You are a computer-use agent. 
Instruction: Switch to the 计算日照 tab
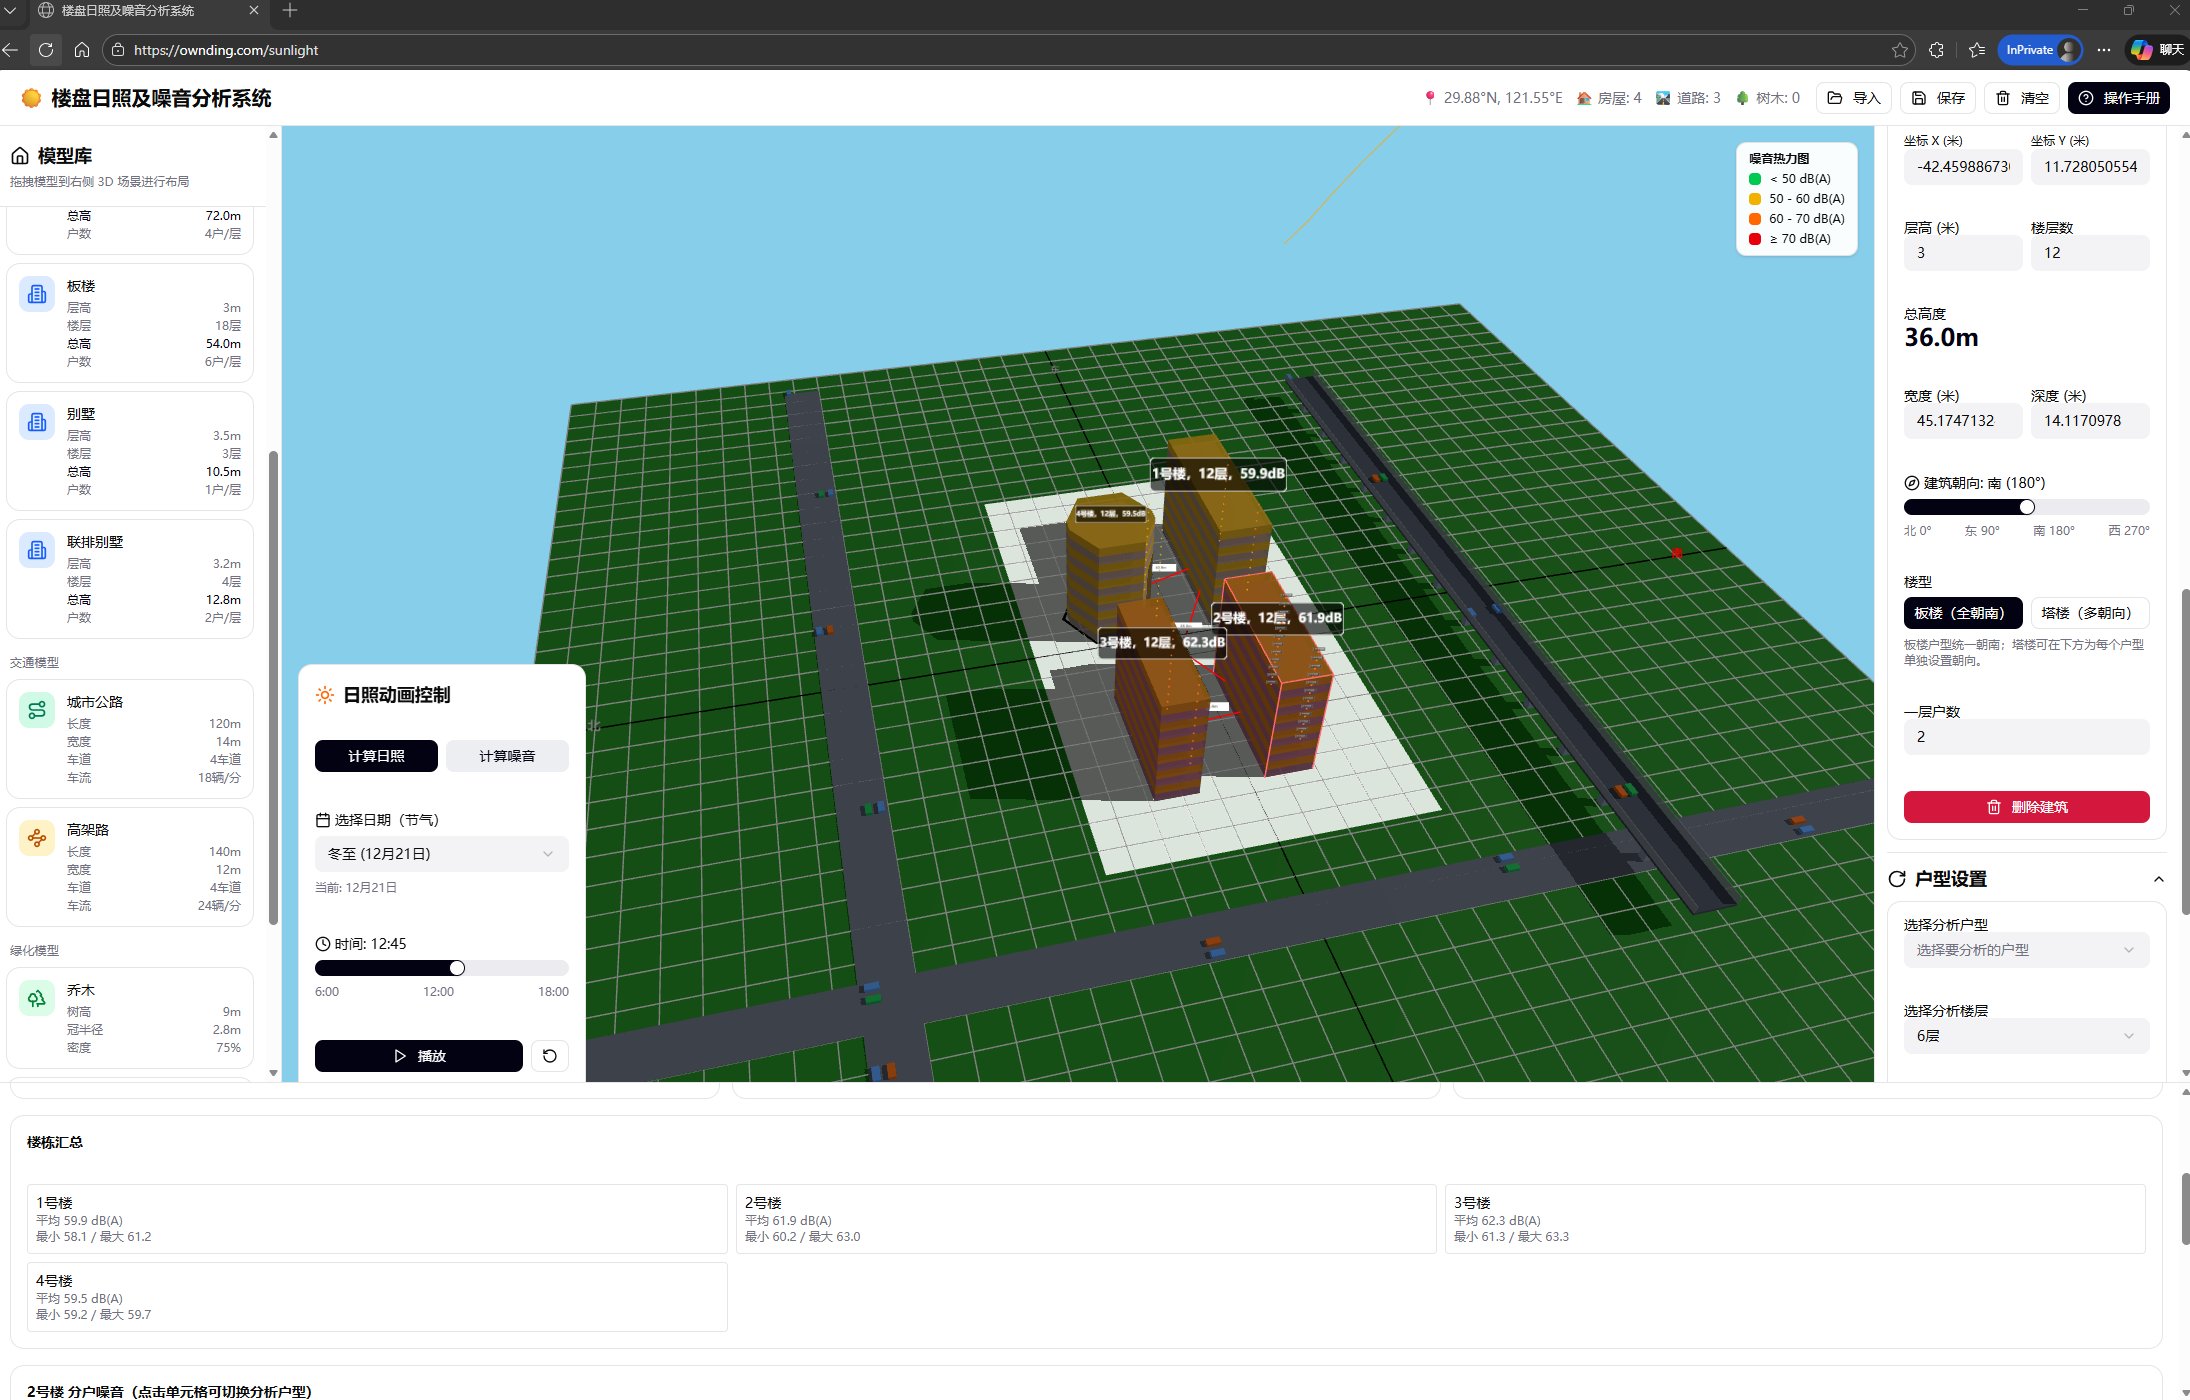(x=376, y=756)
